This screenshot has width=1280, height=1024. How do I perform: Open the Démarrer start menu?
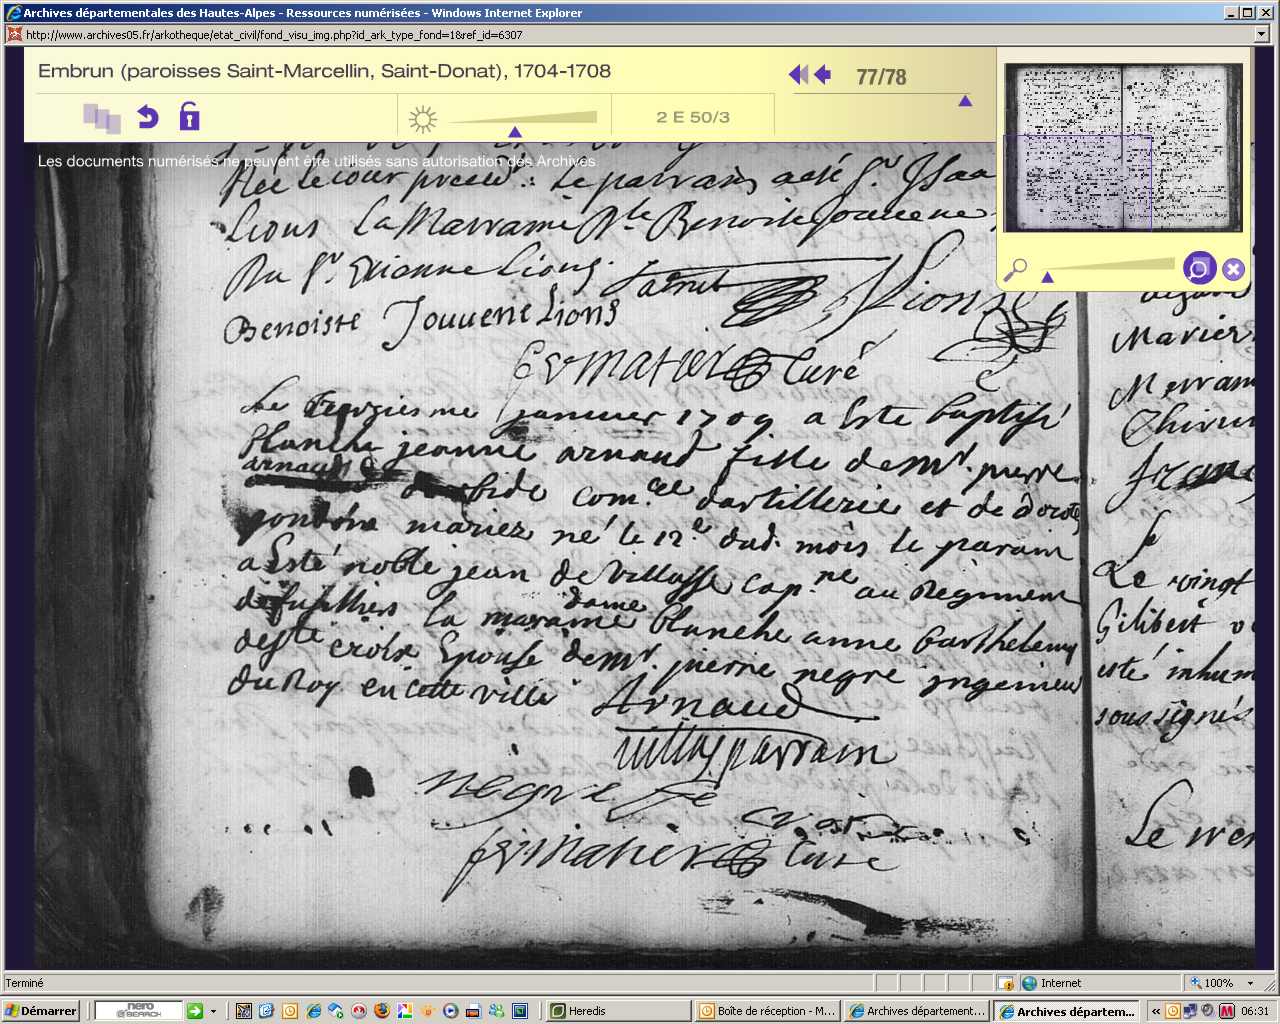[x=41, y=1011]
